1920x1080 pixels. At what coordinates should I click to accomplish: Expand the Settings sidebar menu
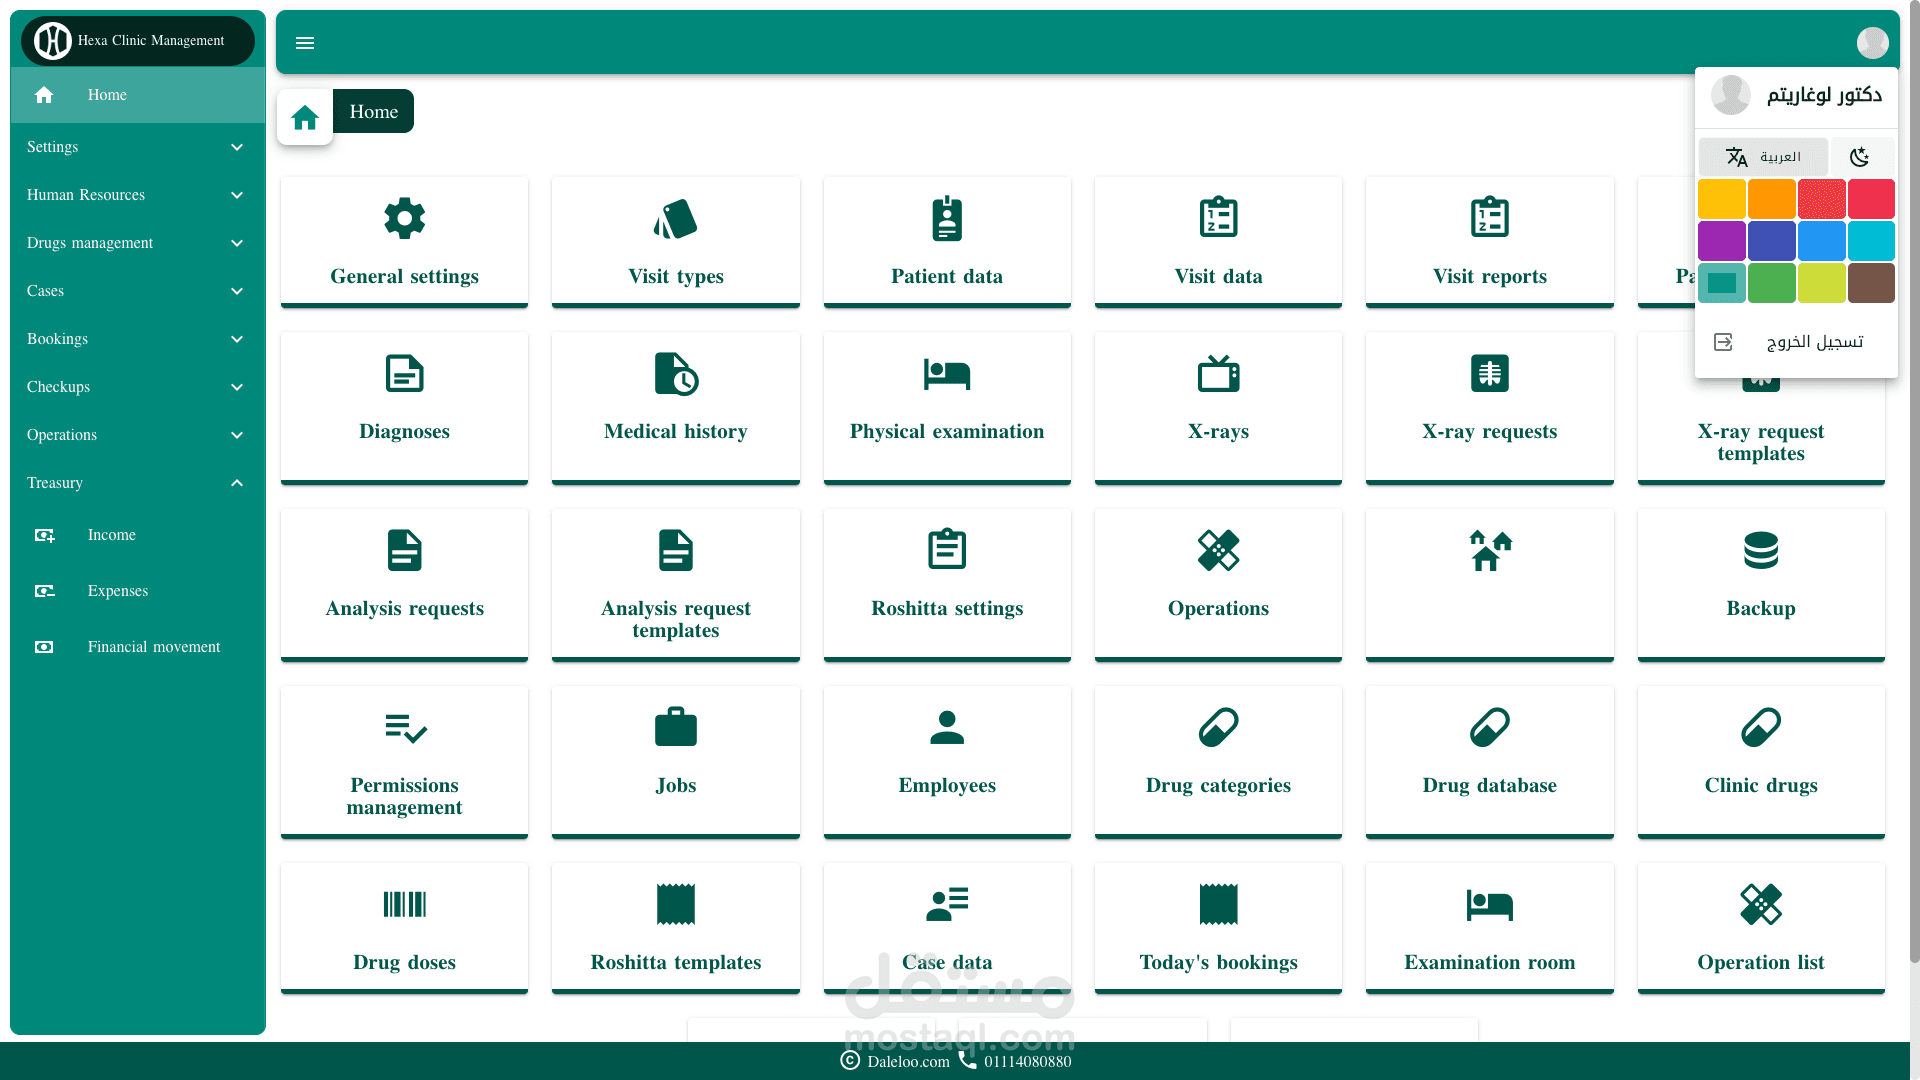pos(138,147)
